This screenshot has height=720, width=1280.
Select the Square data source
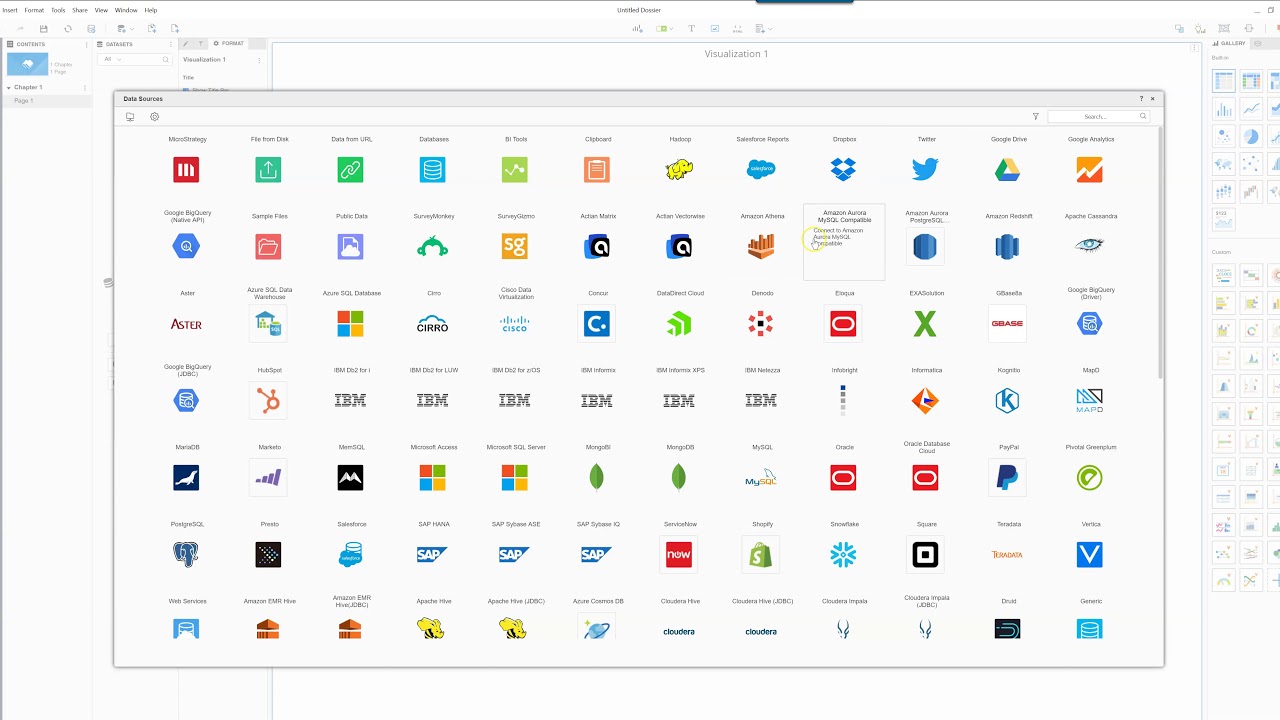[925, 555]
